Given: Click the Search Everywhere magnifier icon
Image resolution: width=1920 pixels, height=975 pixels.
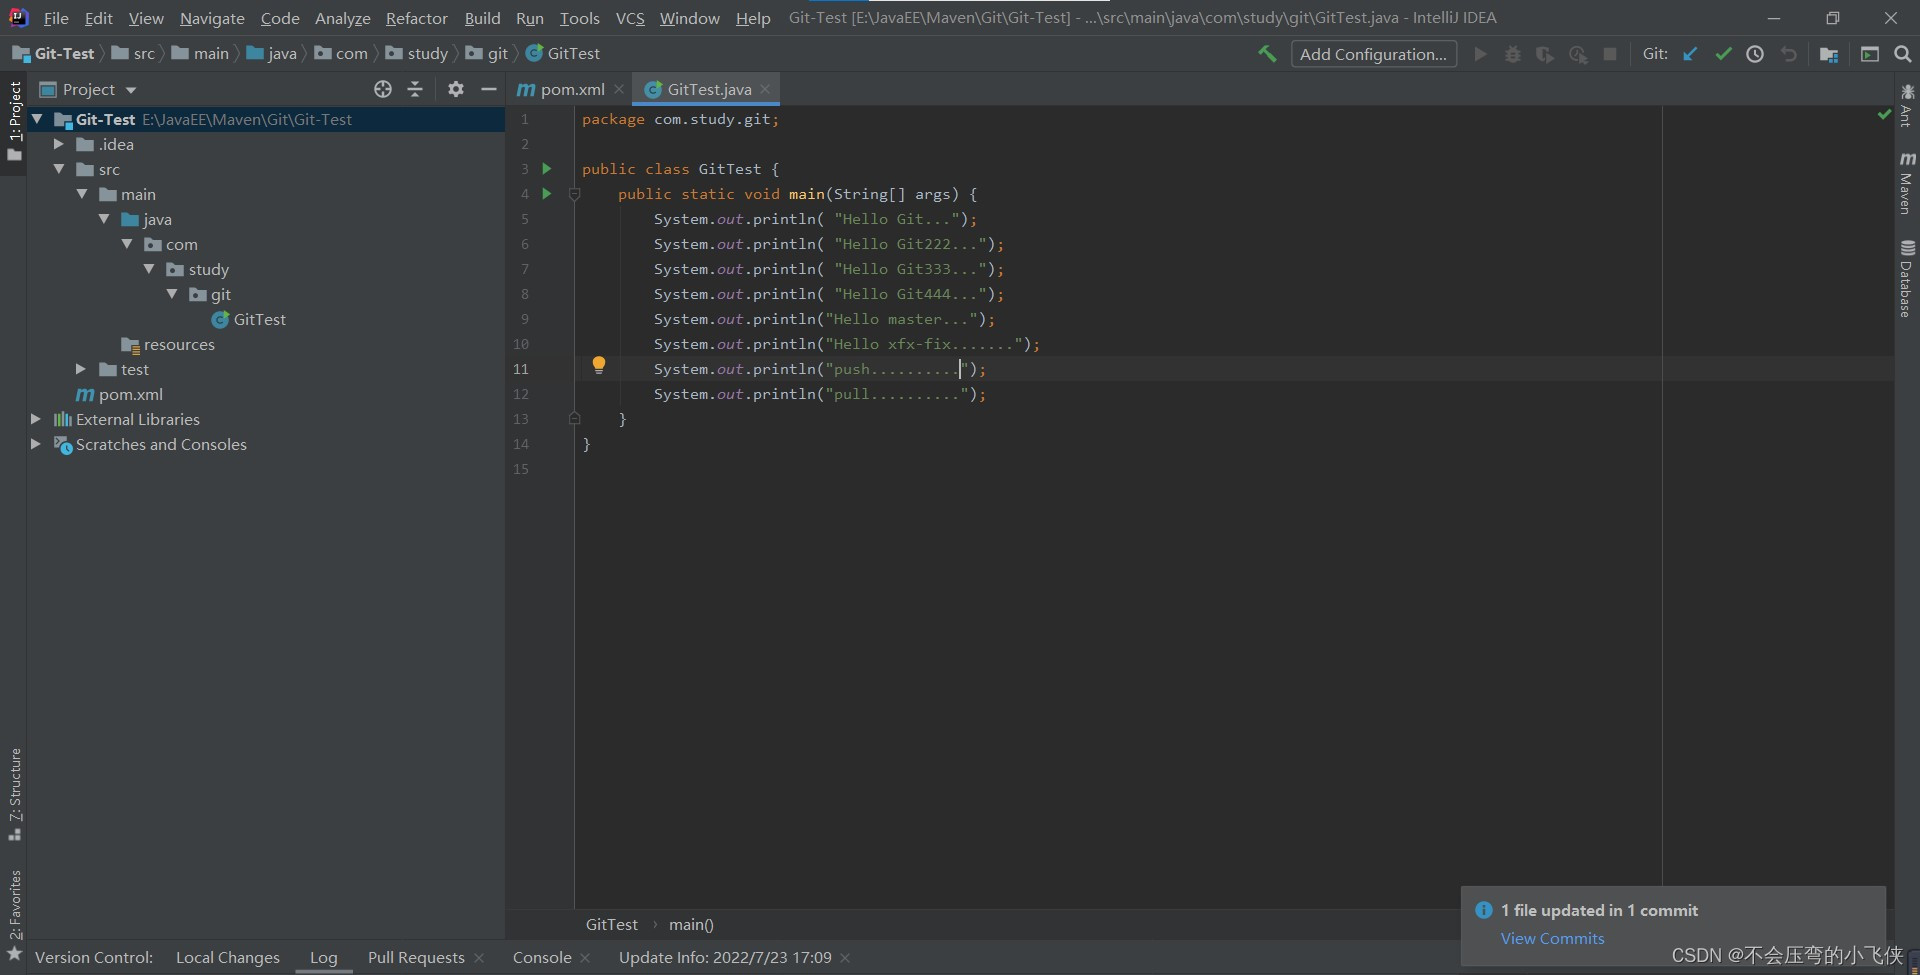Looking at the screenshot, I should tap(1903, 54).
